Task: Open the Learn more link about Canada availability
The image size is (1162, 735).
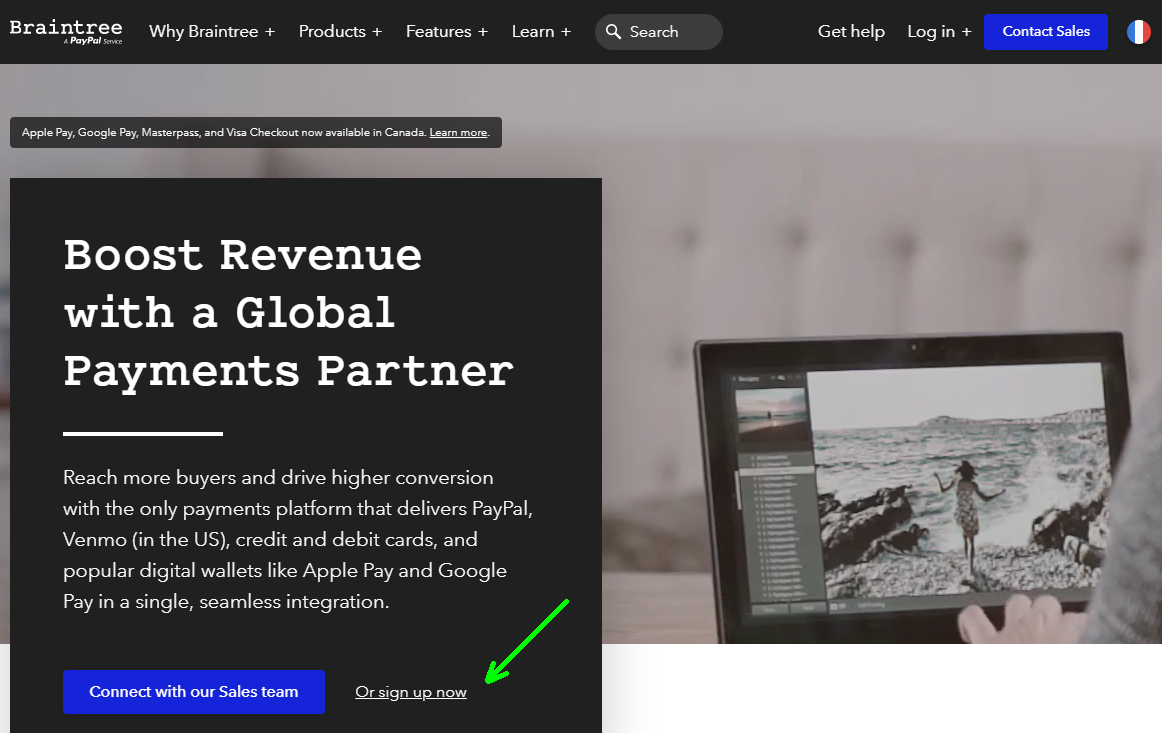Action: tap(458, 132)
